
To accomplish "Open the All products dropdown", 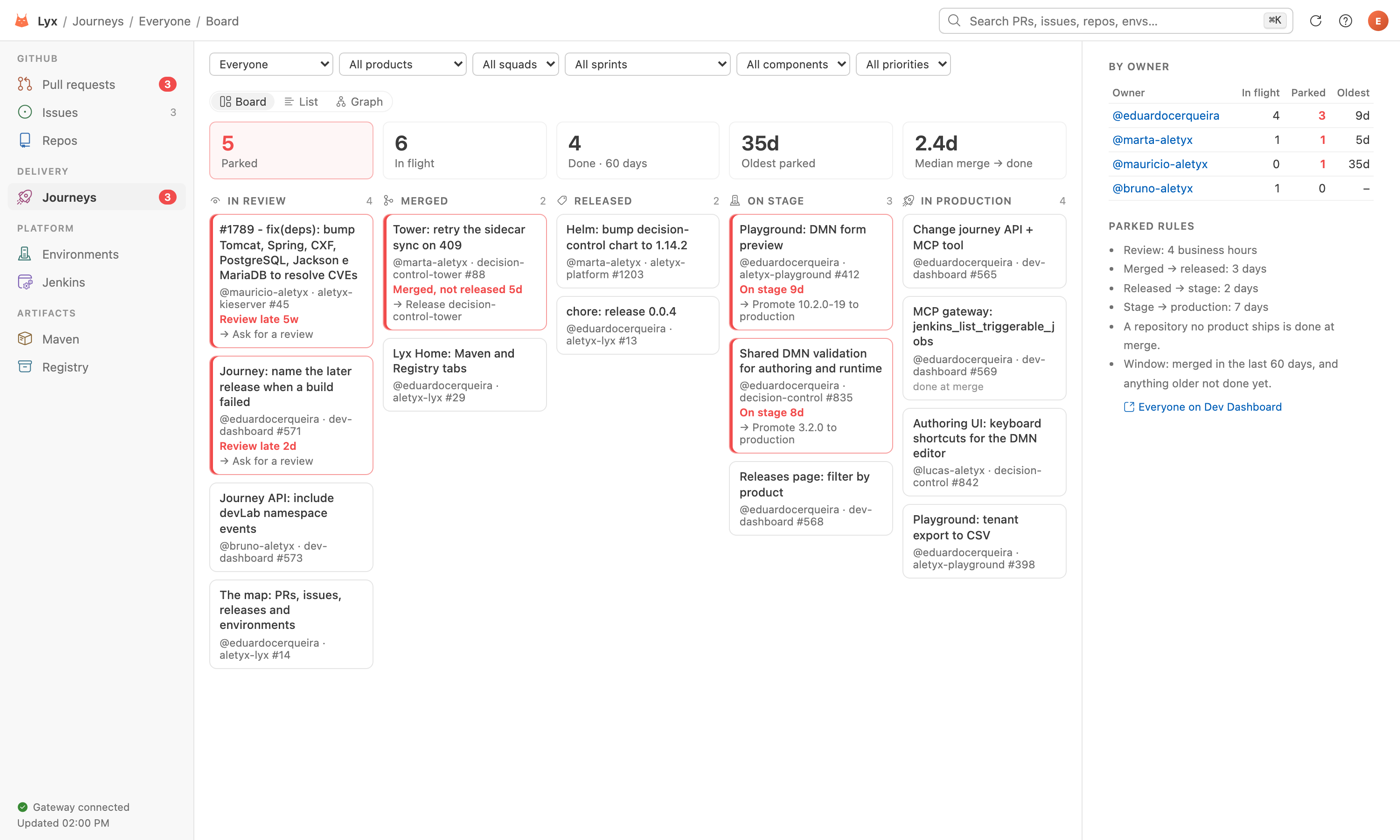I will click(403, 64).
